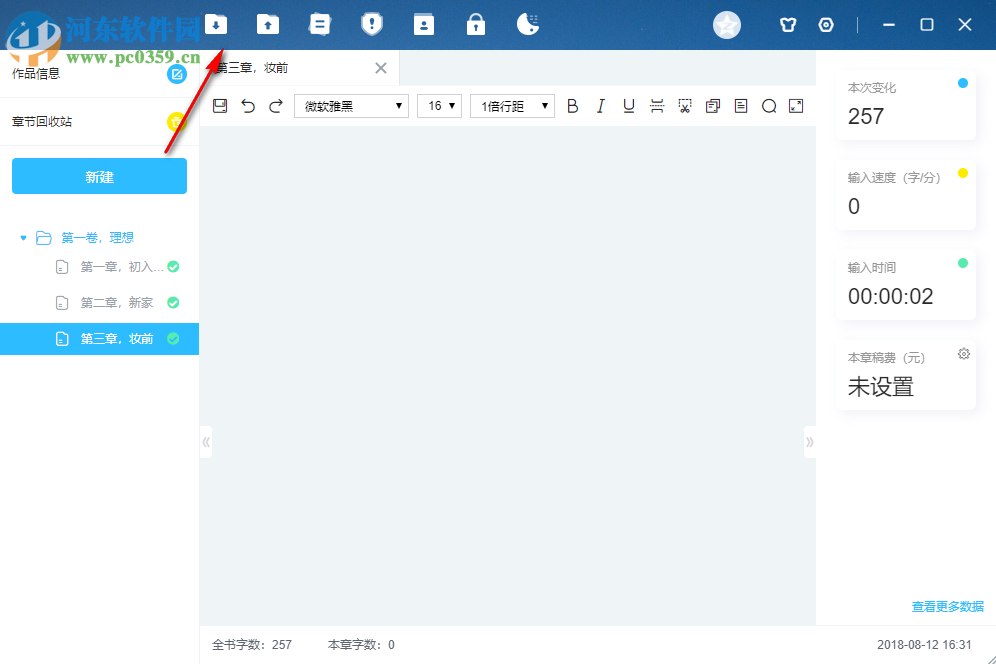Image resolution: width=996 pixels, height=664 pixels.
Task: Enable night mode with the moon icon
Action: coord(528,24)
